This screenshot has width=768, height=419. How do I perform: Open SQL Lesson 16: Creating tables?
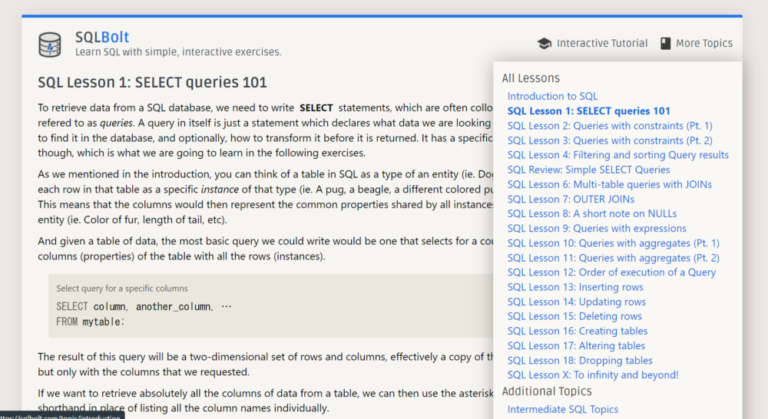click(577, 331)
